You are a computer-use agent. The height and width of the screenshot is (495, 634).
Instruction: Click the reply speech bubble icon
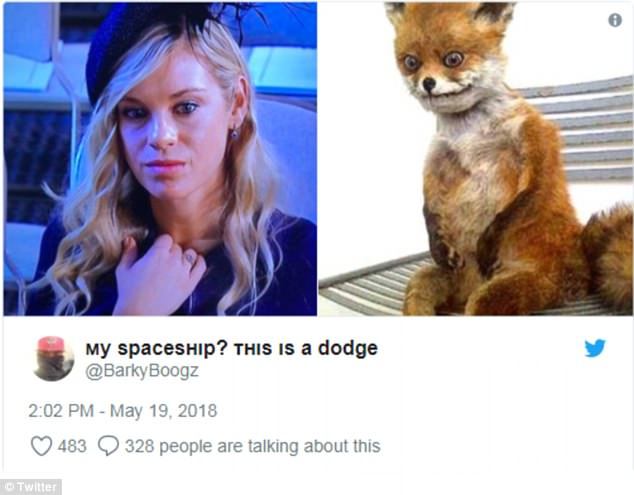108,446
